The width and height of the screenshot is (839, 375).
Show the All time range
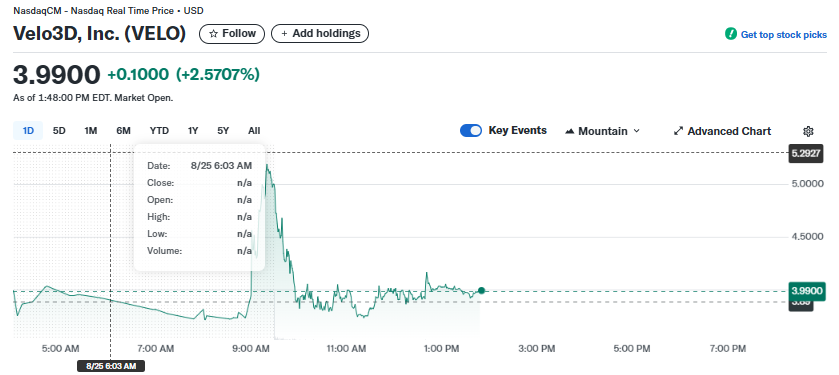pyautogui.click(x=254, y=131)
